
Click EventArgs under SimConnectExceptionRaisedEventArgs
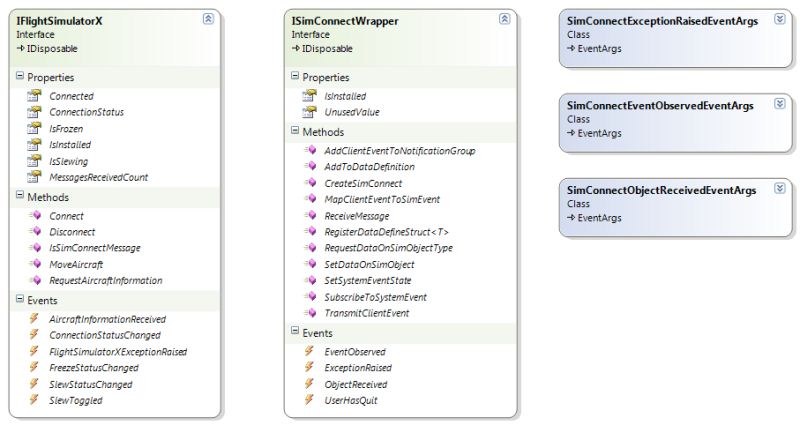(x=599, y=49)
